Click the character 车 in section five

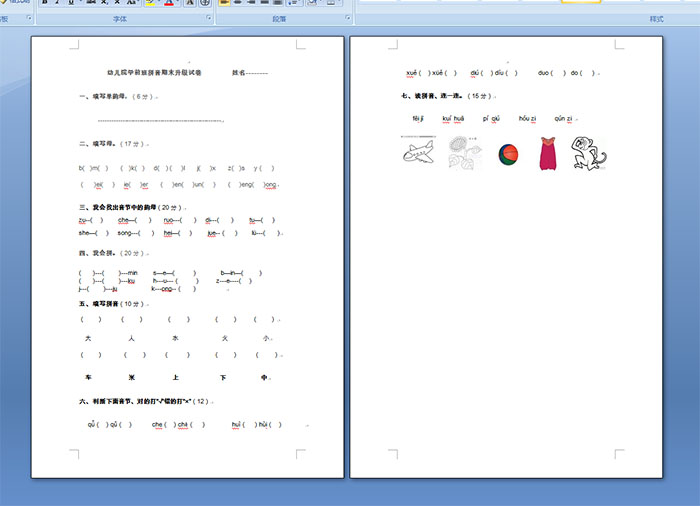tap(88, 377)
